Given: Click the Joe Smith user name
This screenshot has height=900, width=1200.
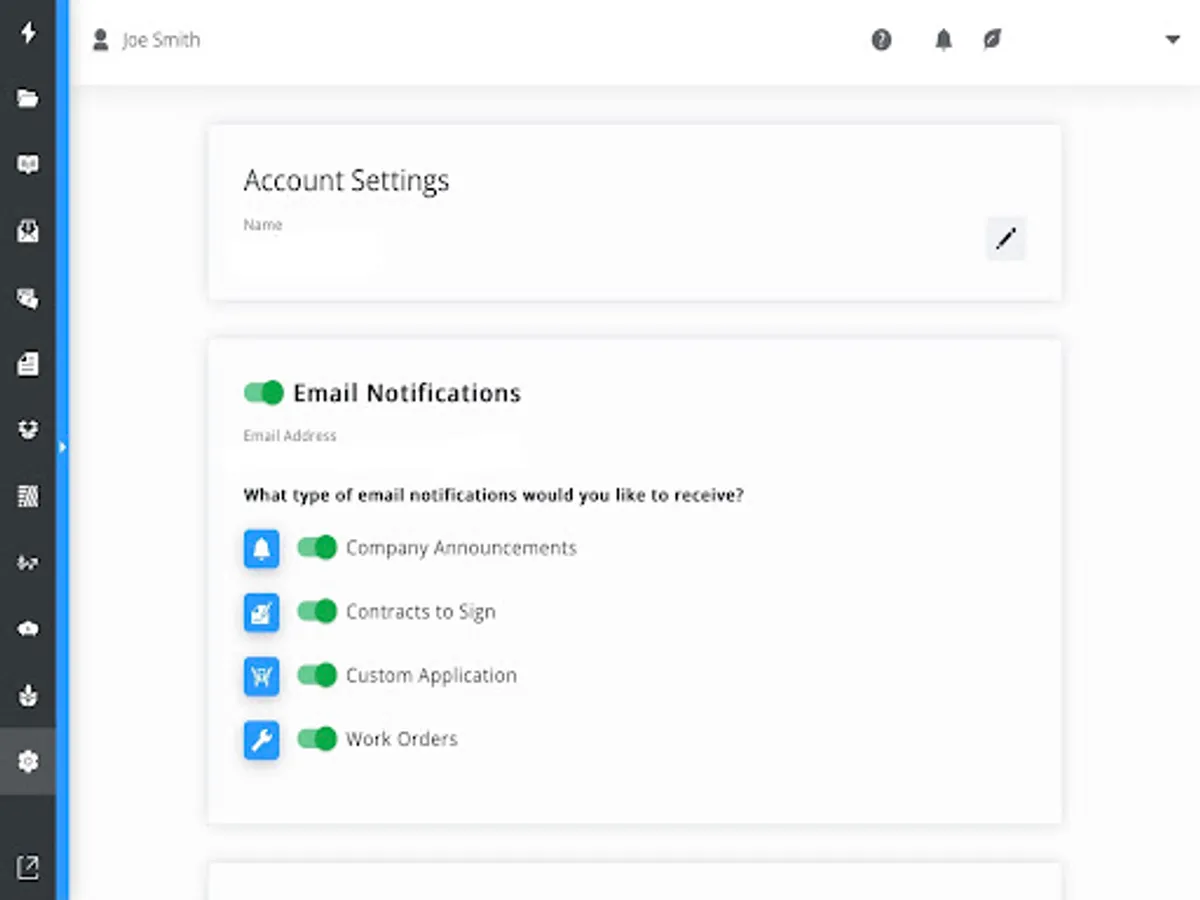Looking at the screenshot, I should tap(160, 40).
